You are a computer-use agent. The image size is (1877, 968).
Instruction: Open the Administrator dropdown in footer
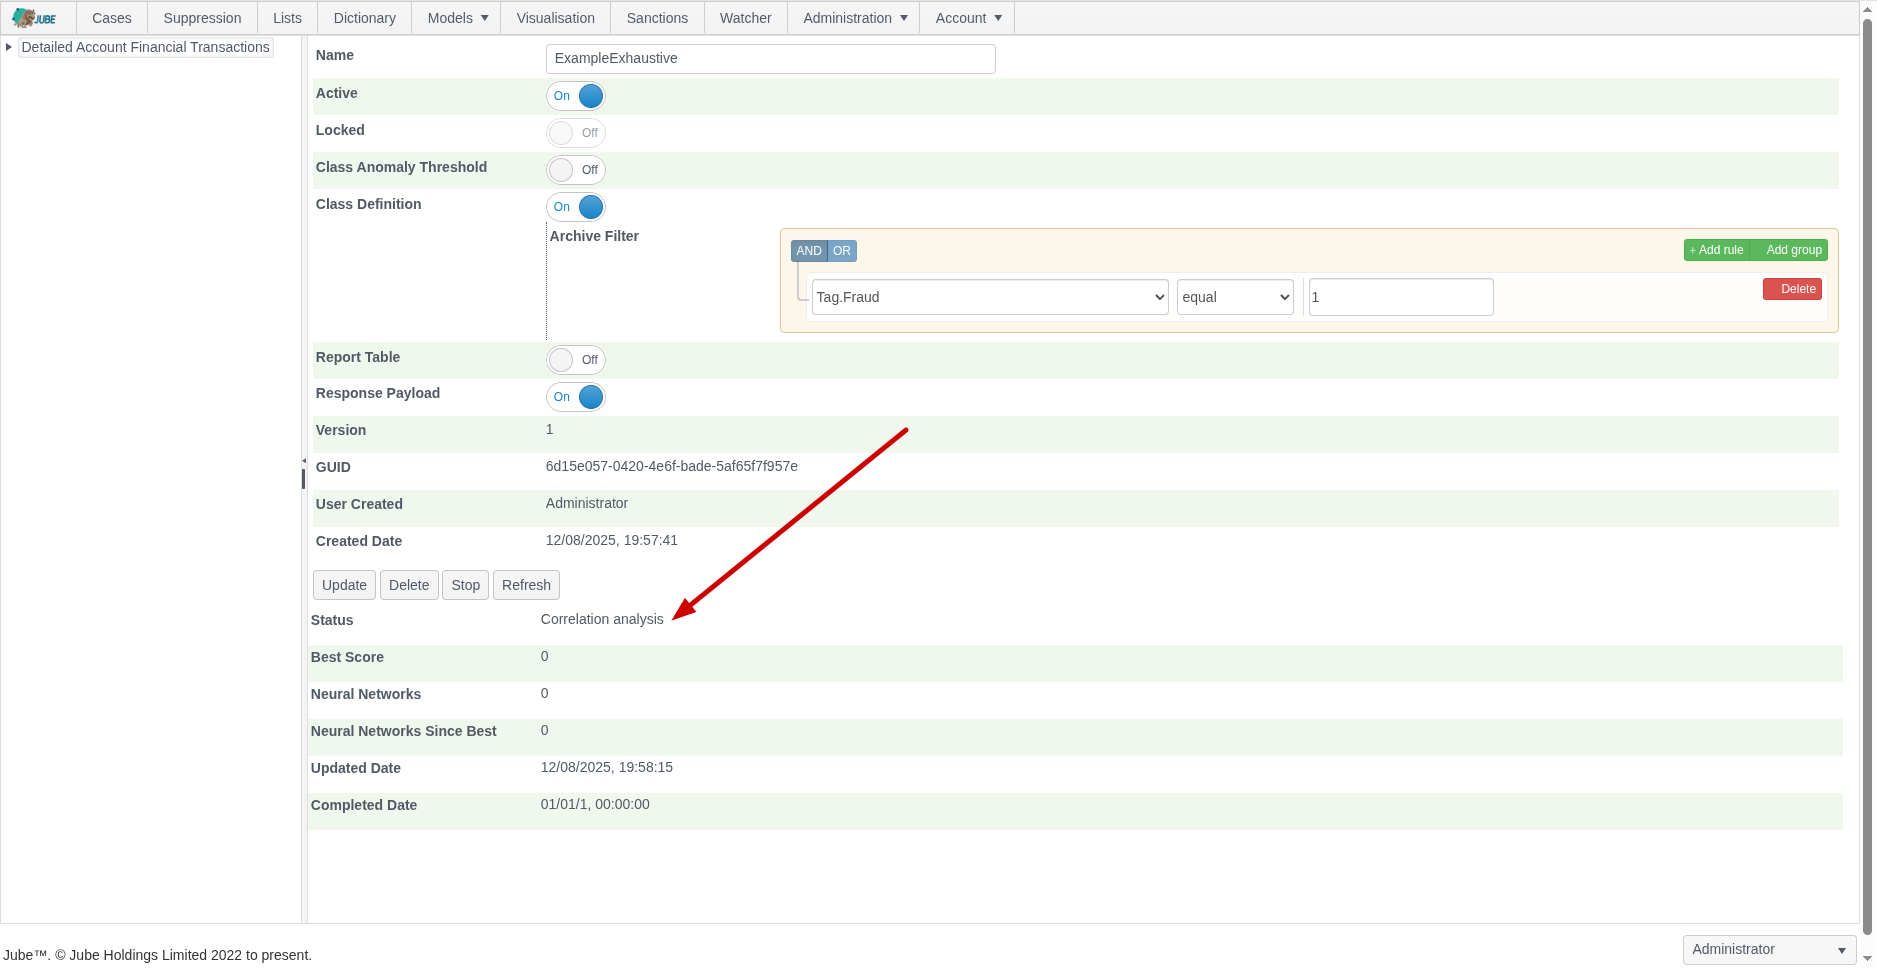[x=1769, y=949]
